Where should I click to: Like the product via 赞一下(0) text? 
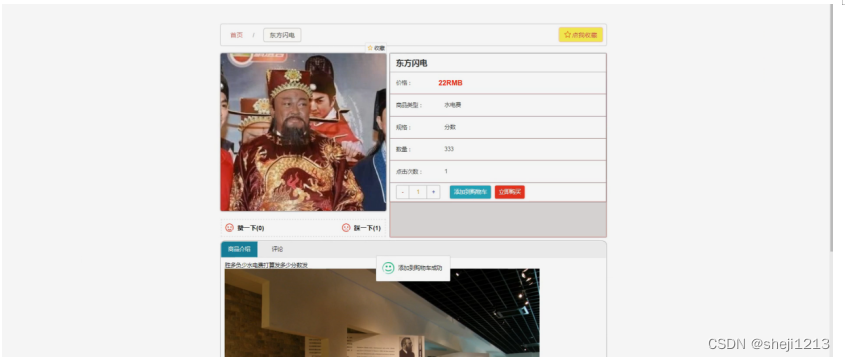251,228
